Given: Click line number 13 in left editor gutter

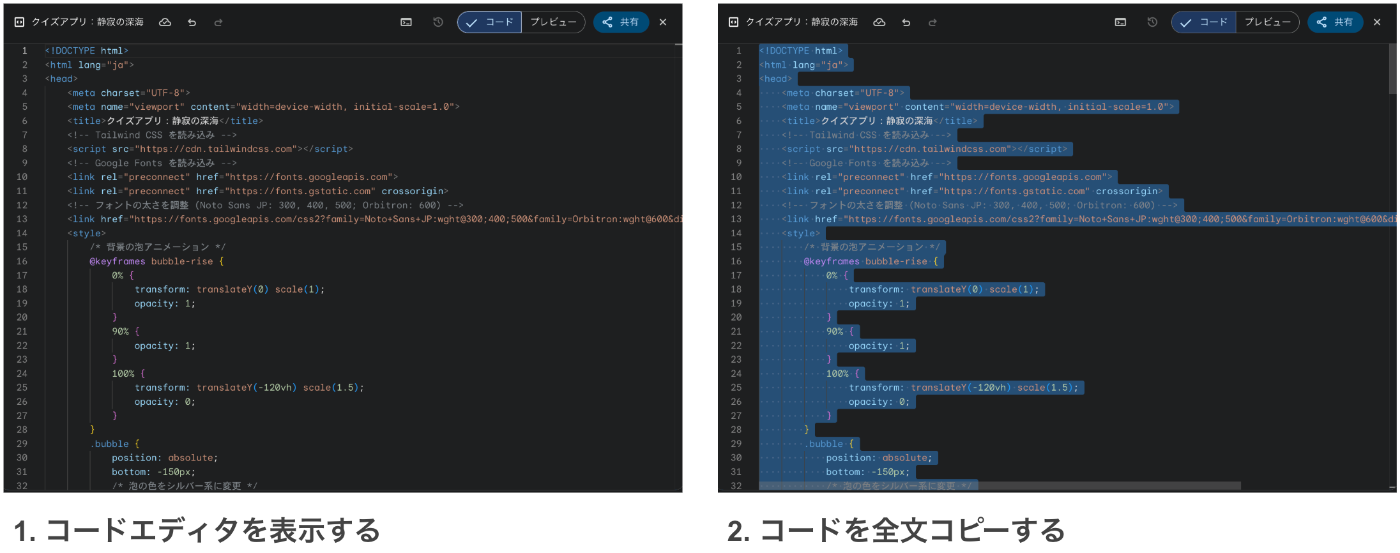Looking at the screenshot, I should (x=22, y=218).
